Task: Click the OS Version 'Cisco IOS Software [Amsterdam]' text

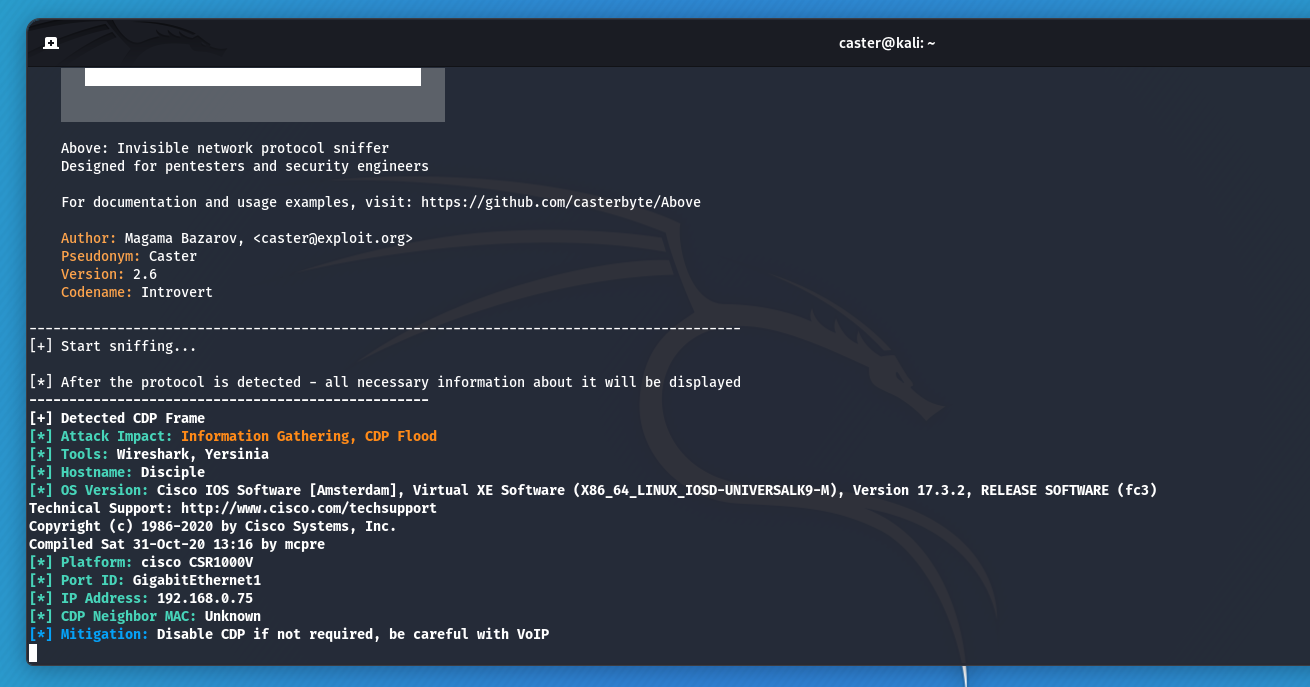Action: click(281, 490)
